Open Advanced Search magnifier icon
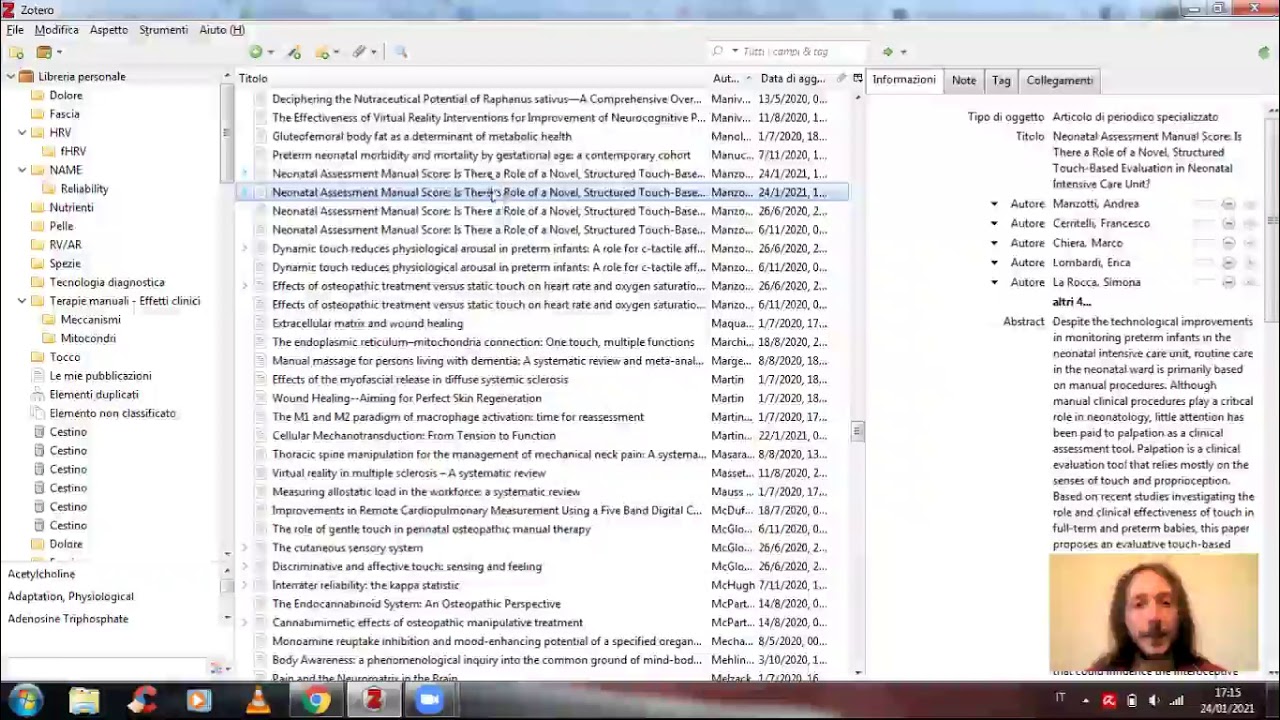The height and width of the screenshot is (720, 1280). click(401, 52)
